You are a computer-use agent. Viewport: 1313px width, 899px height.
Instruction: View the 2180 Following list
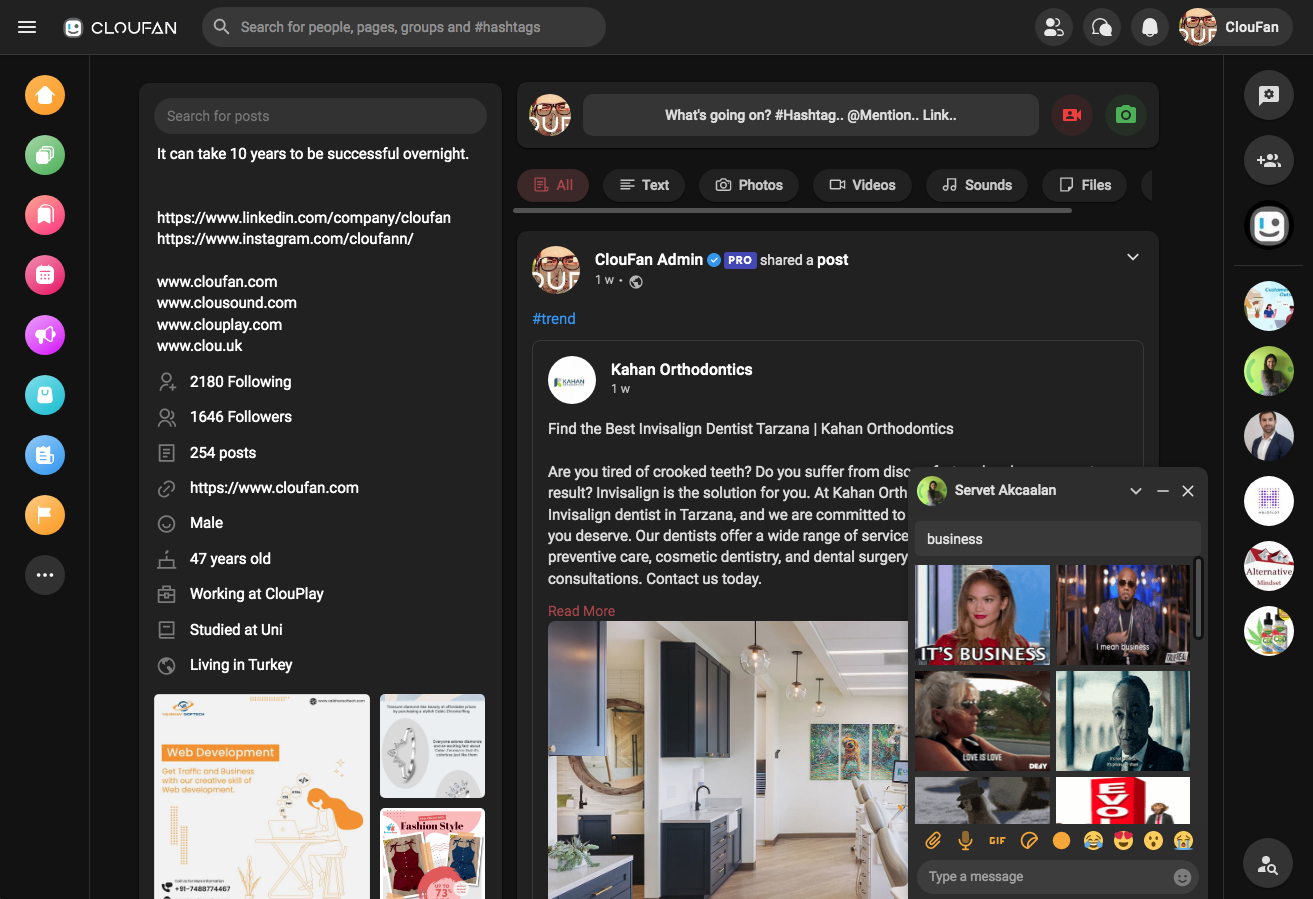[240, 382]
